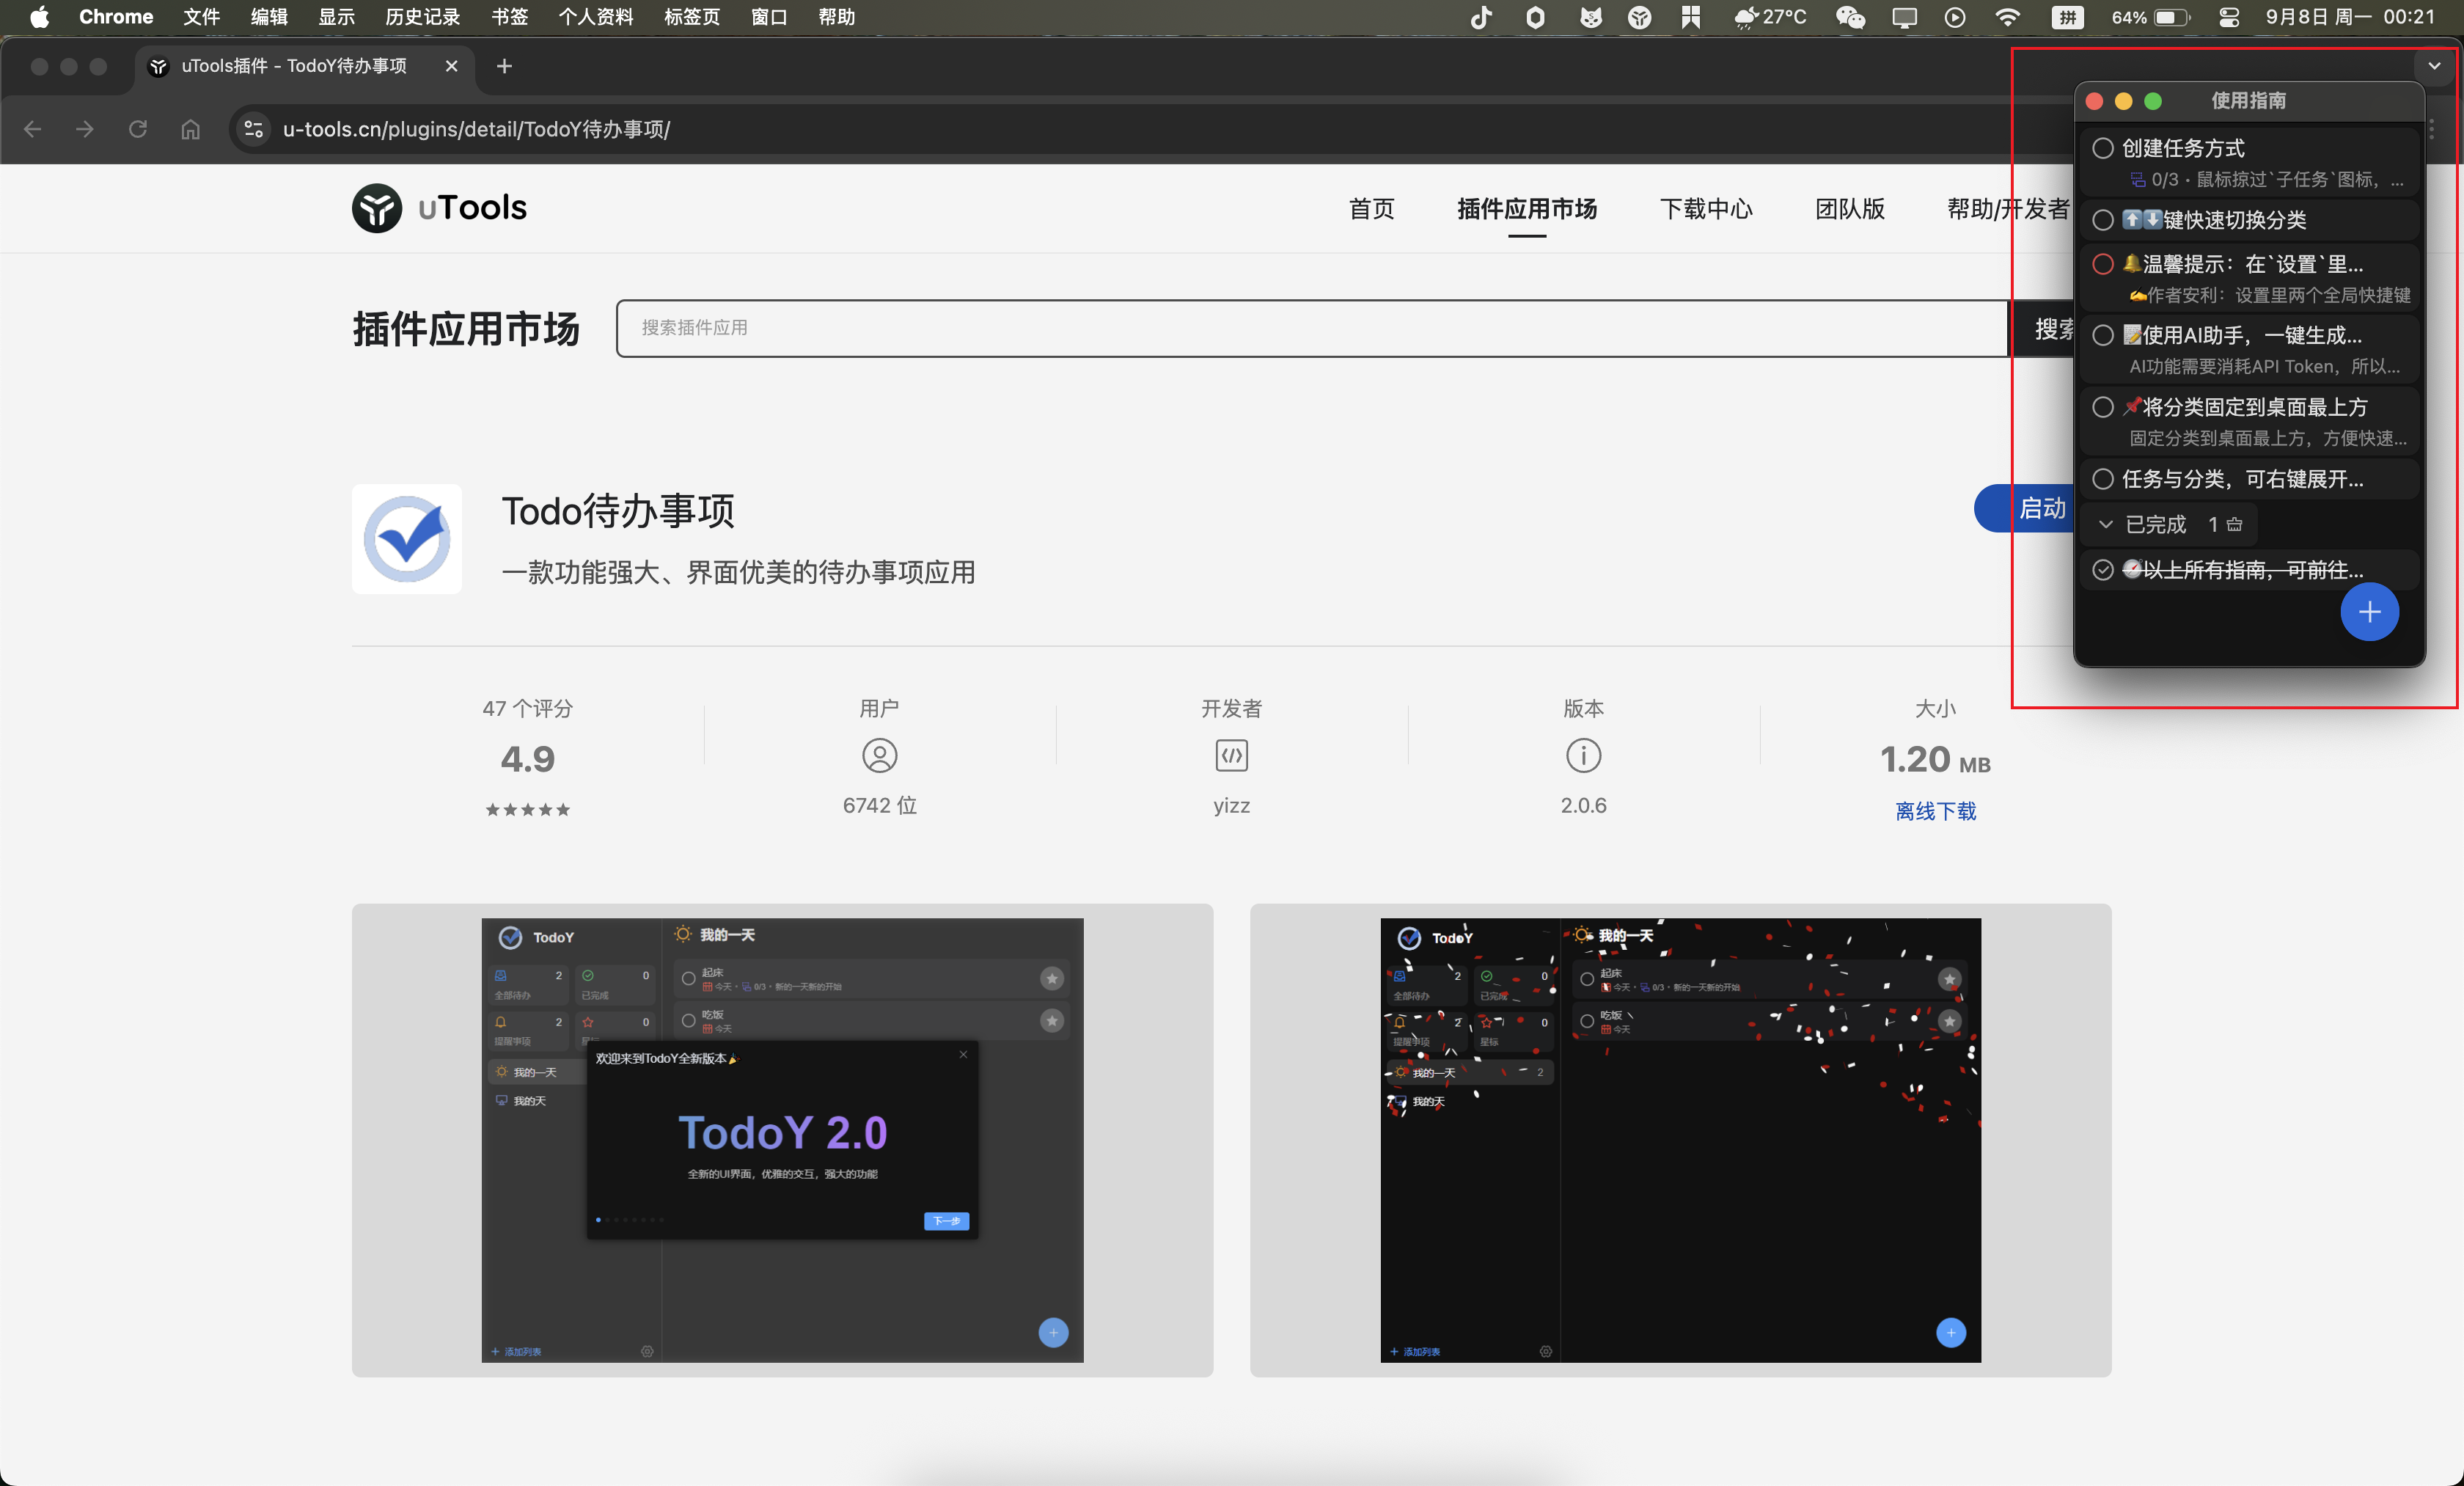Click the archive icon beside 已完成 count
This screenshot has height=1486, width=2464.
(x=2235, y=524)
